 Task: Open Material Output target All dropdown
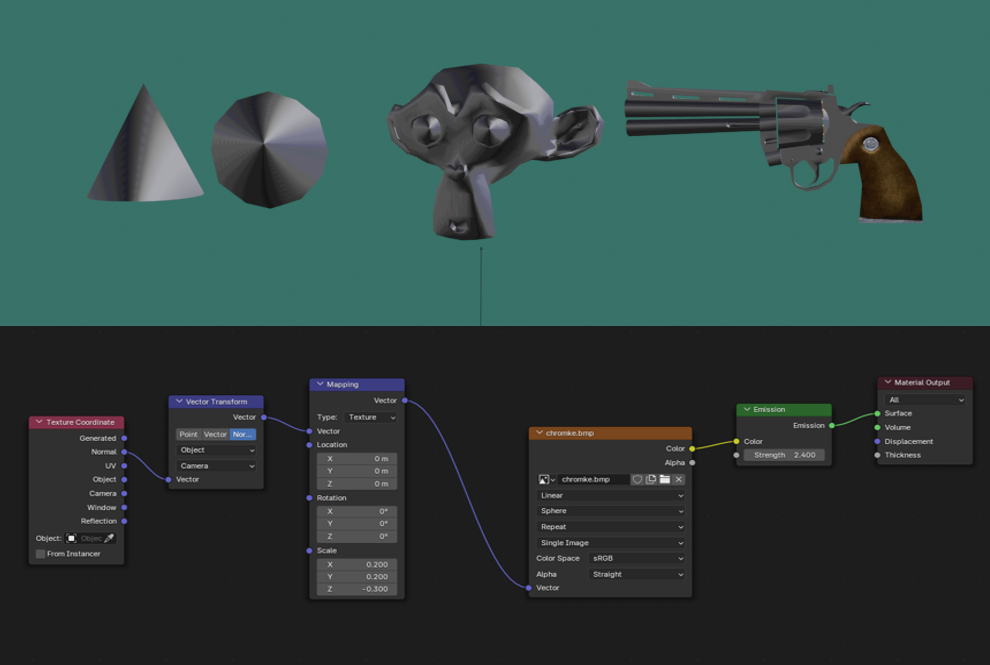pyautogui.click(x=925, y=400)
